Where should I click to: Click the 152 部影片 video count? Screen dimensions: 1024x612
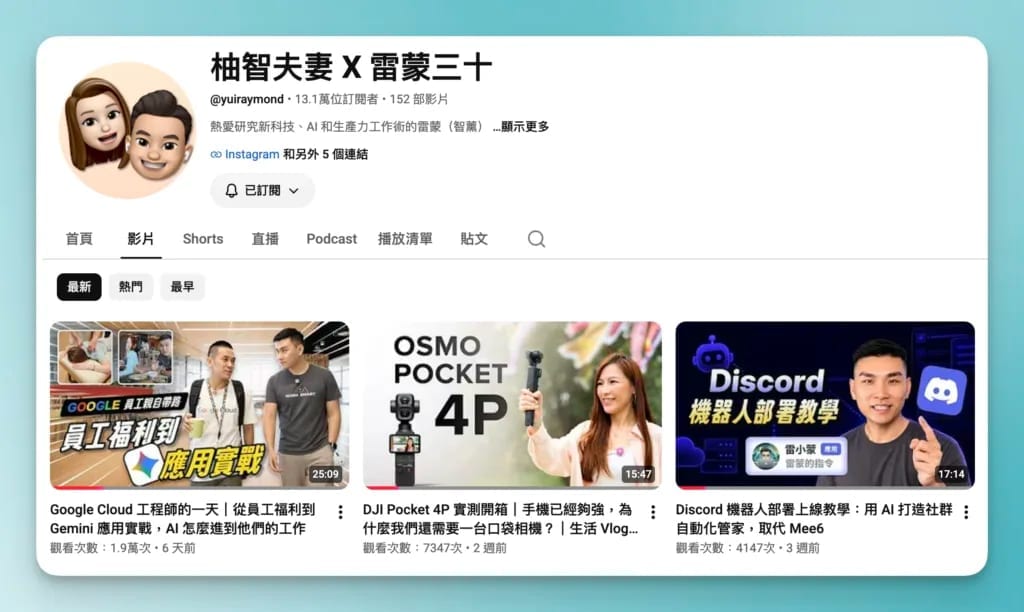pyautogui.click(x=419, y=99)
